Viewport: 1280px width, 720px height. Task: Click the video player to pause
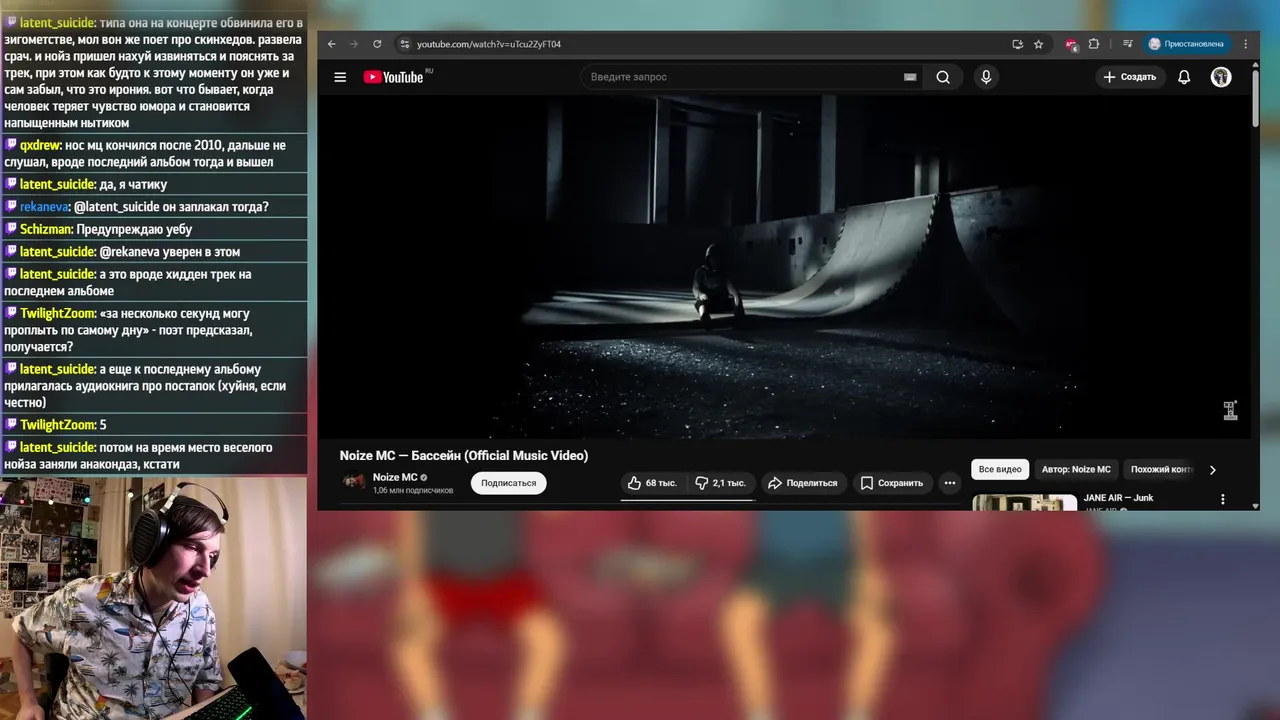(x=784, y=267)
